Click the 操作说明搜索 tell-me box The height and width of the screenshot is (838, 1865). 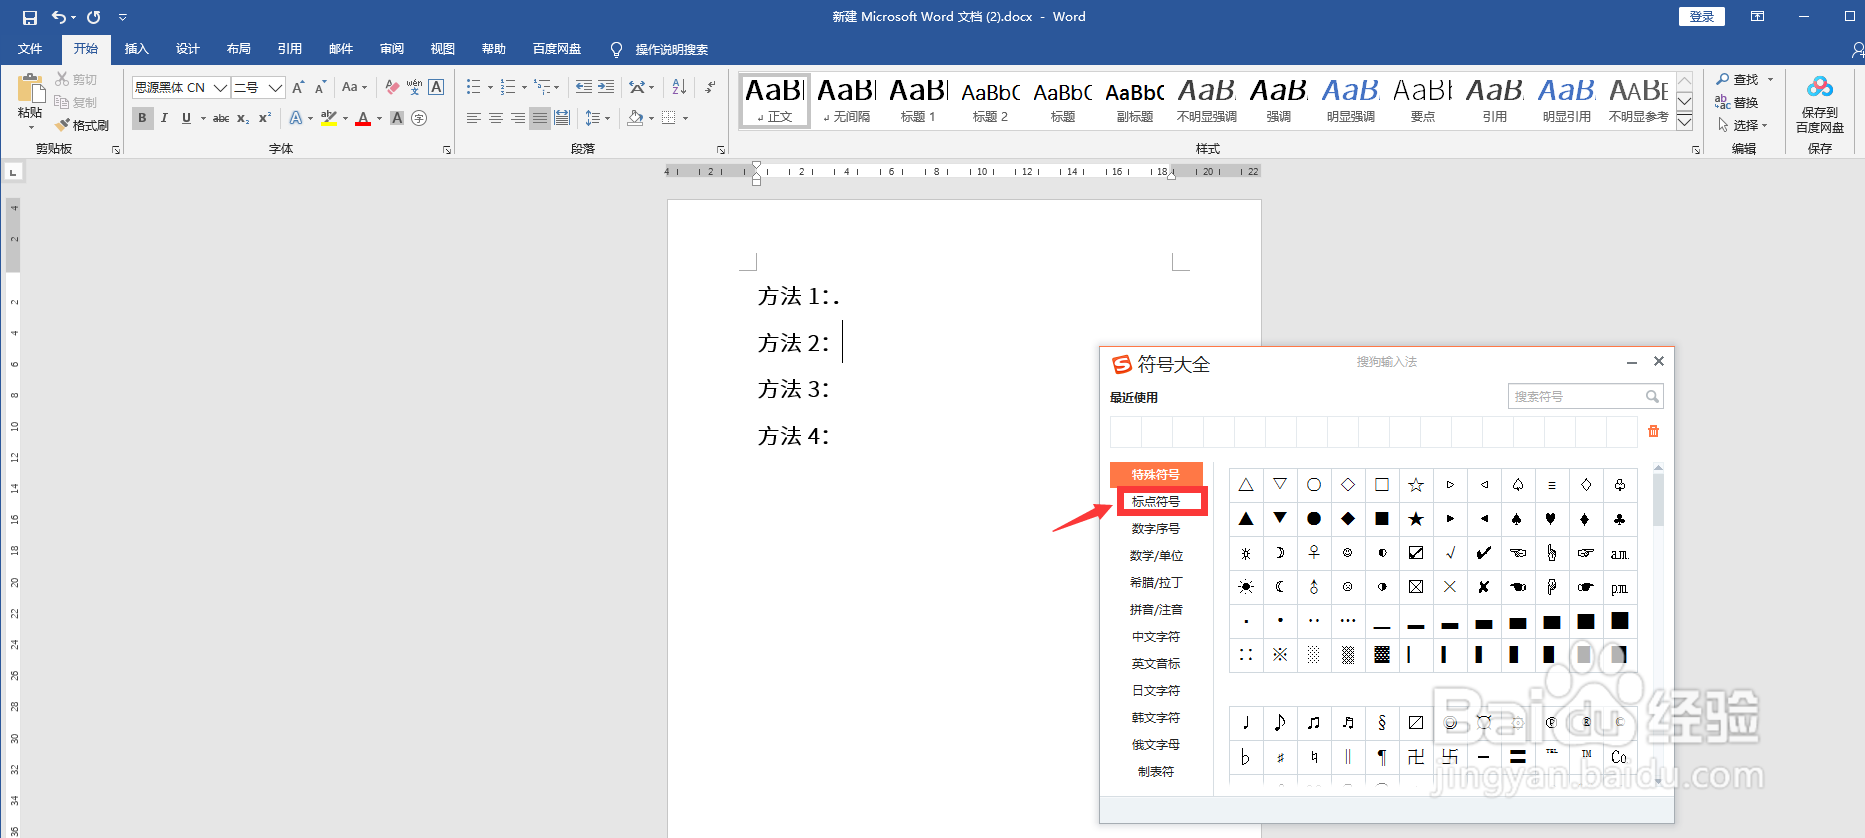[x=672, y=49]
